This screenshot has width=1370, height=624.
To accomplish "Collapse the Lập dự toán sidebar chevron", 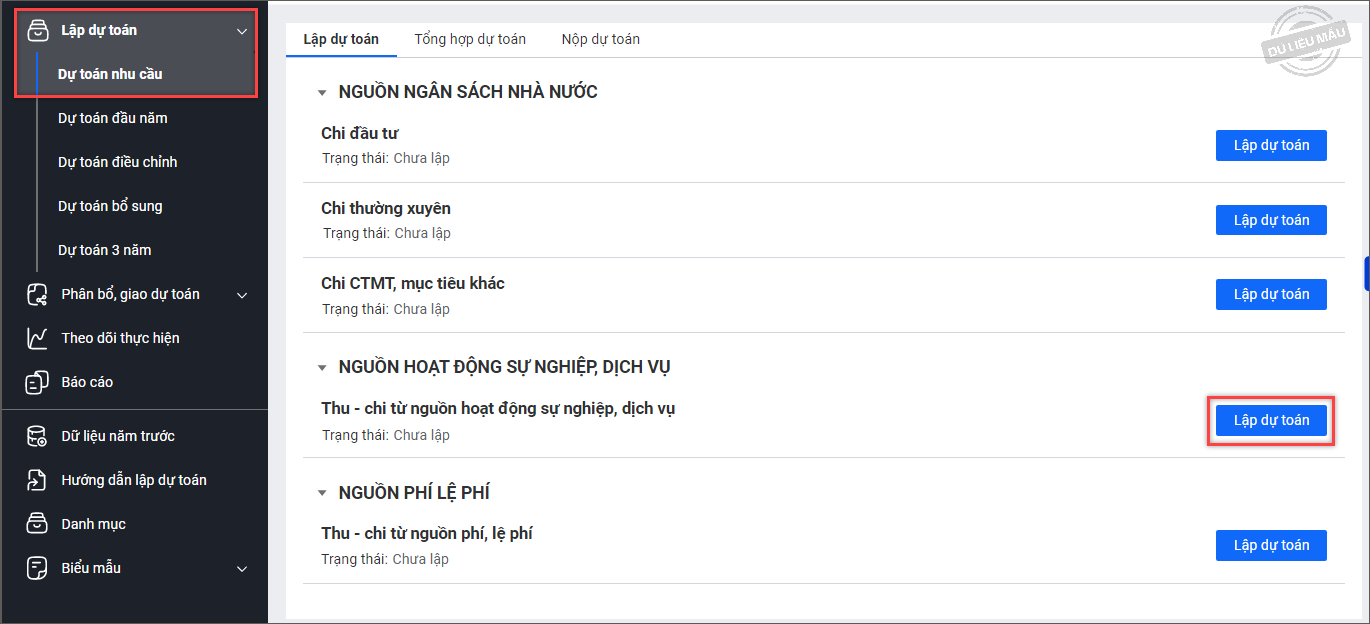I will coord(241,31).
